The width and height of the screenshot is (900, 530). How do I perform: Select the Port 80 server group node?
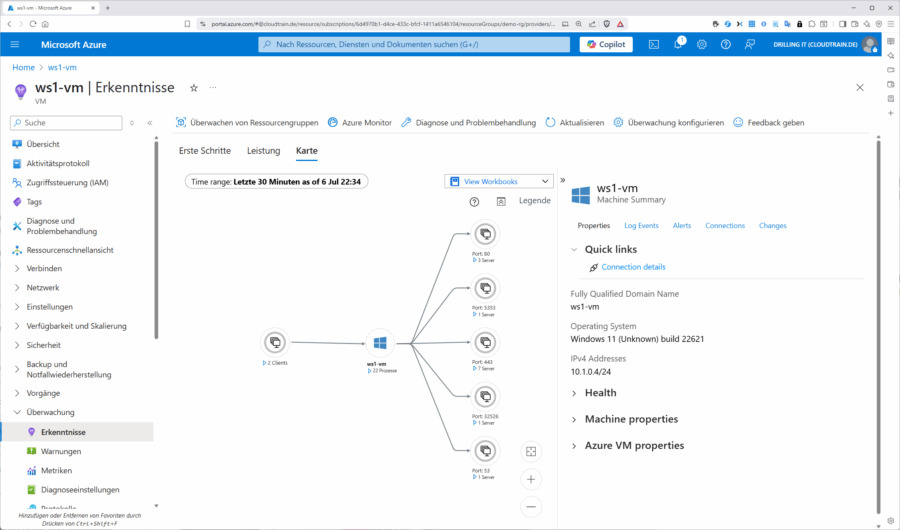coord(486,234)
